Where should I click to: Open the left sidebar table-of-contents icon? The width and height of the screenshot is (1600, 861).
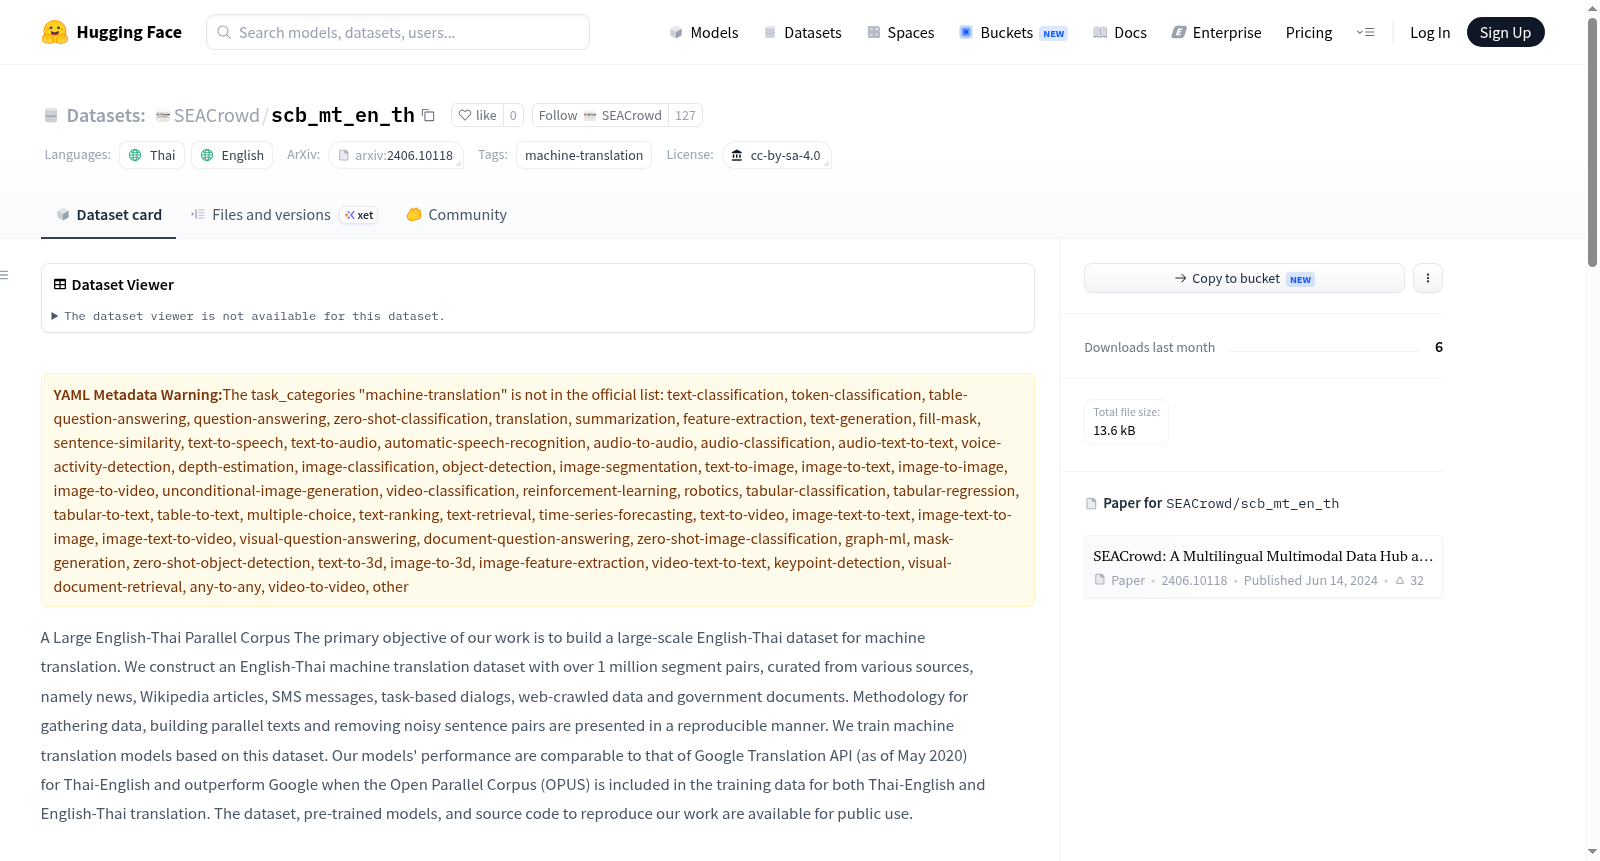coord(5,275)
